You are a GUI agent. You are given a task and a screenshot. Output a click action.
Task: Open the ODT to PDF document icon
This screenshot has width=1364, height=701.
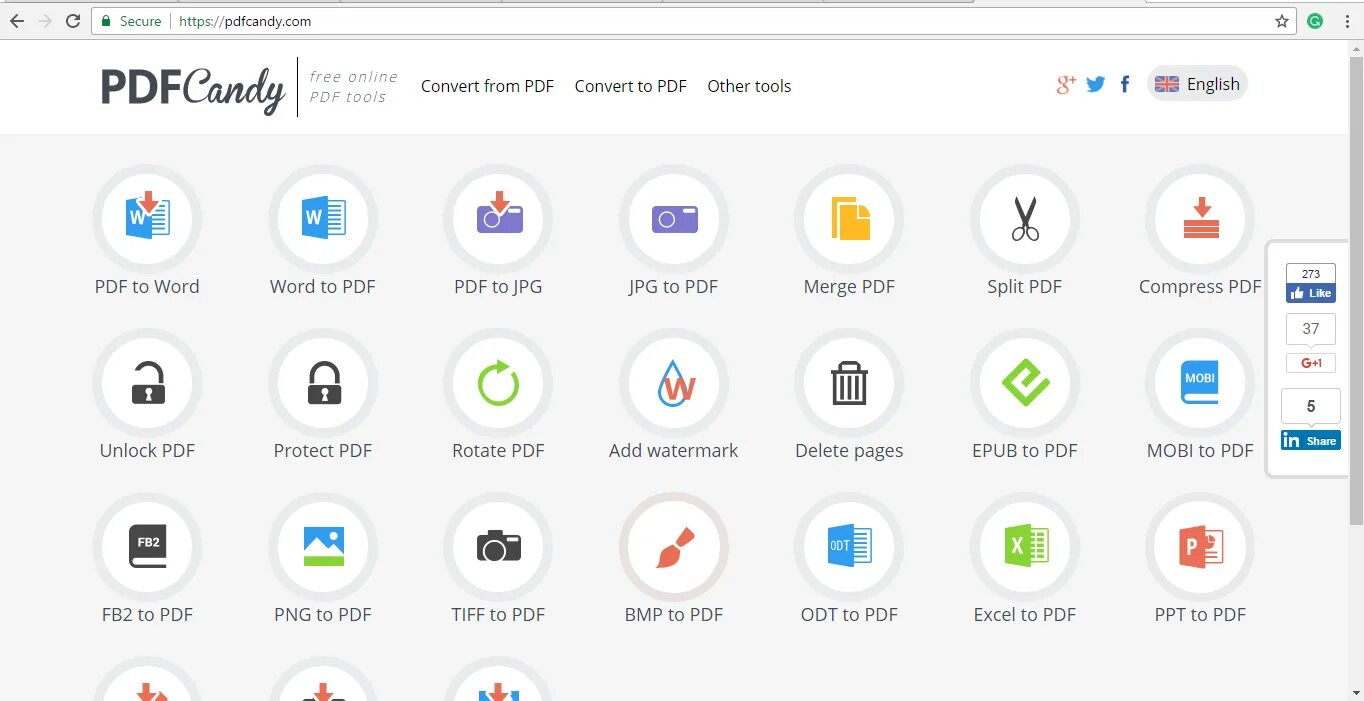pos(849,547)
